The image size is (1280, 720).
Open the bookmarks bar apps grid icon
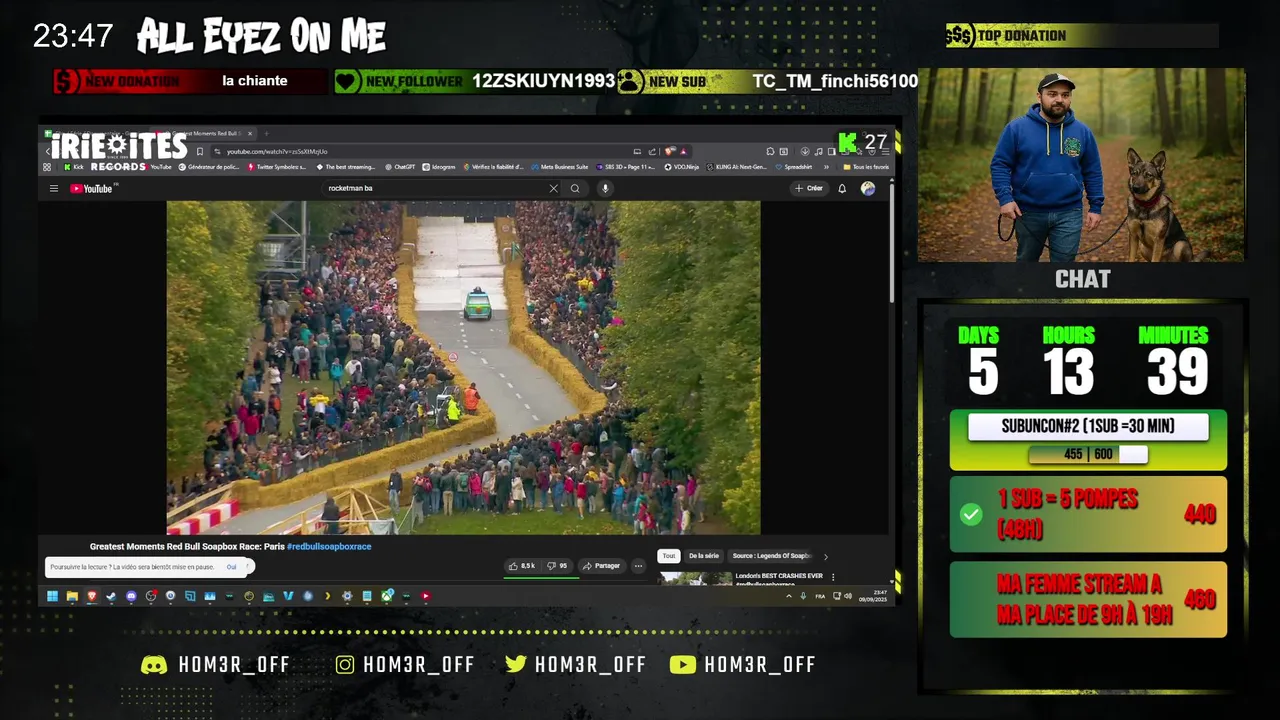[47, 167]
